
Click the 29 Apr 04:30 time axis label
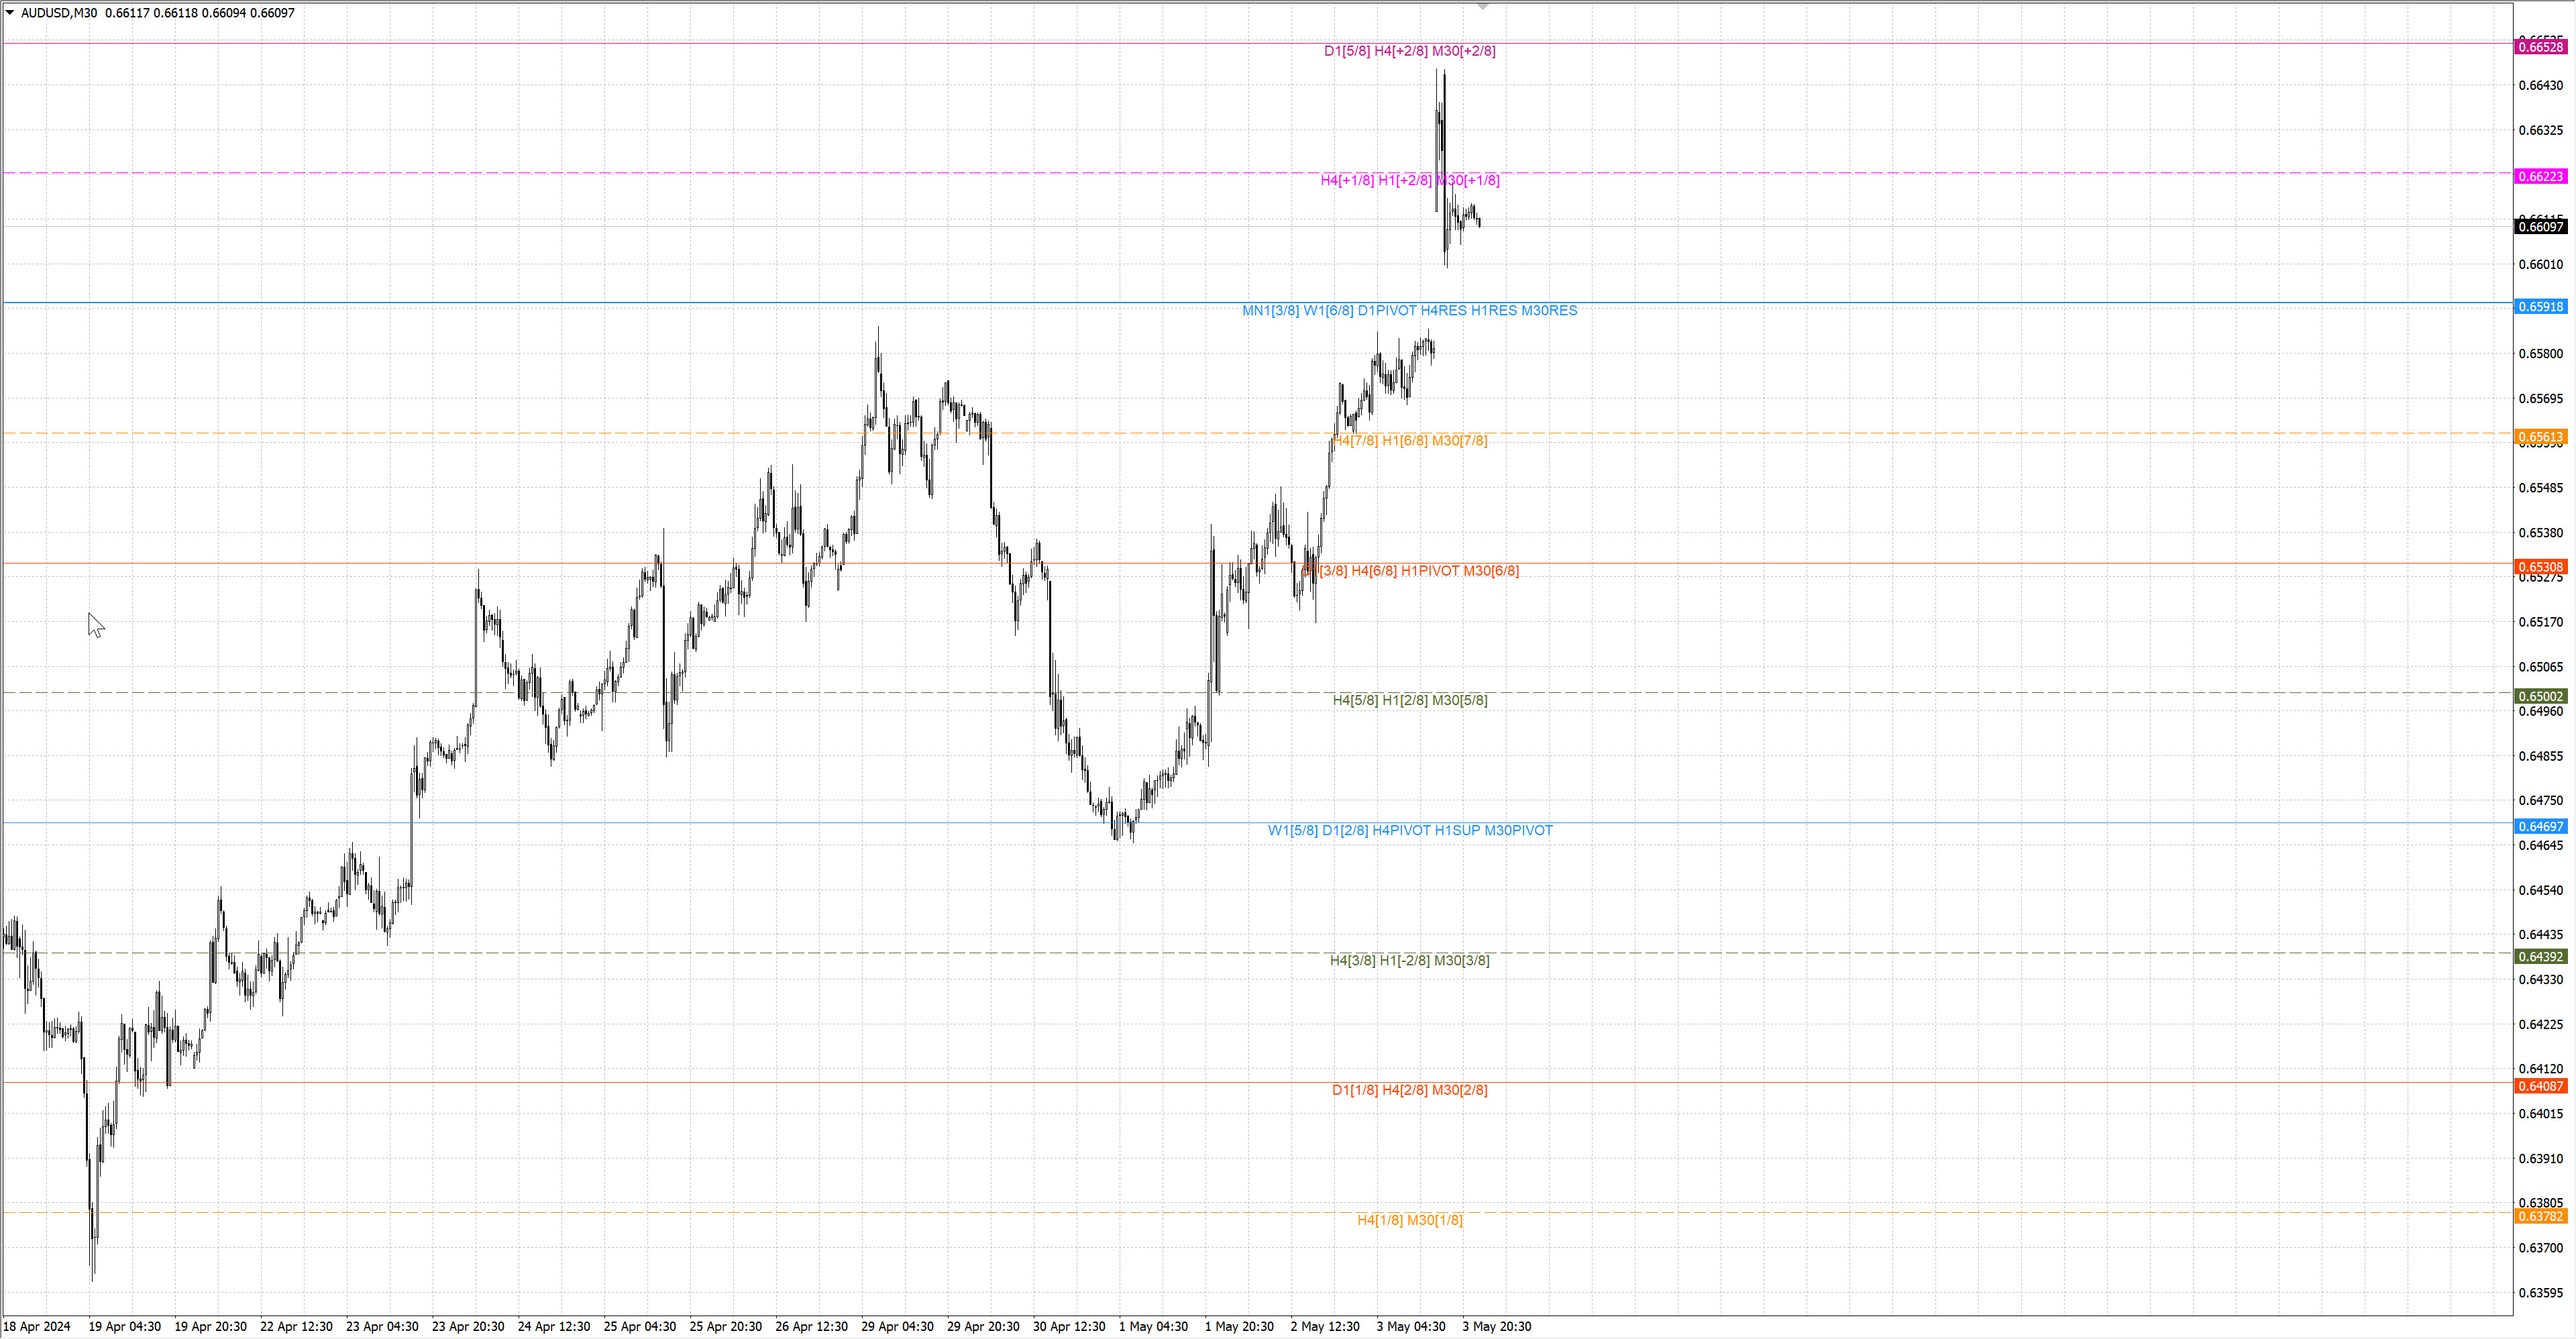[x=897, y=1327]
